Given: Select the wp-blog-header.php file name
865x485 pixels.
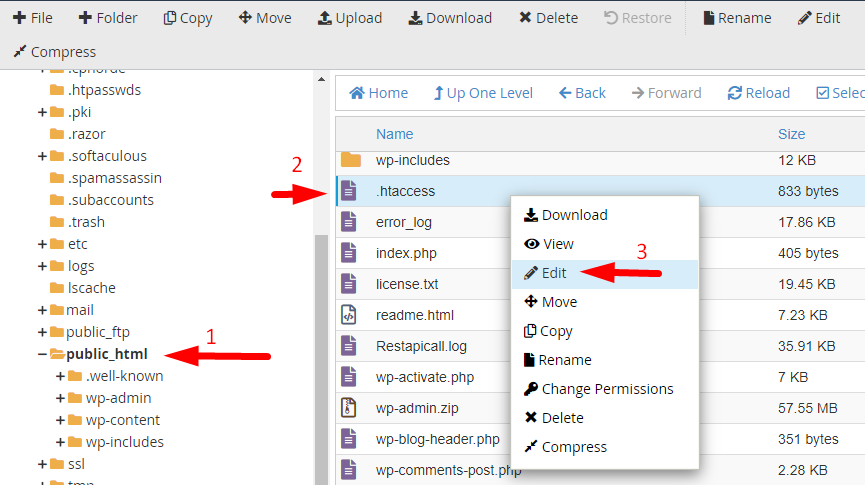Looking at the screenshot, I should coord(437,439).
